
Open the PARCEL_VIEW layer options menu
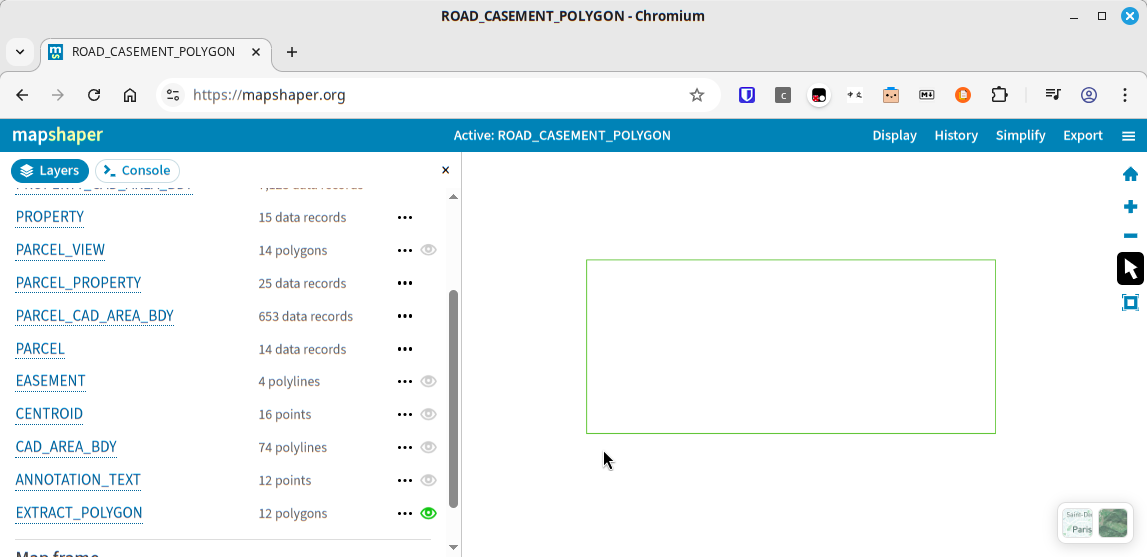pyautogui.click(x=405, y=250)
